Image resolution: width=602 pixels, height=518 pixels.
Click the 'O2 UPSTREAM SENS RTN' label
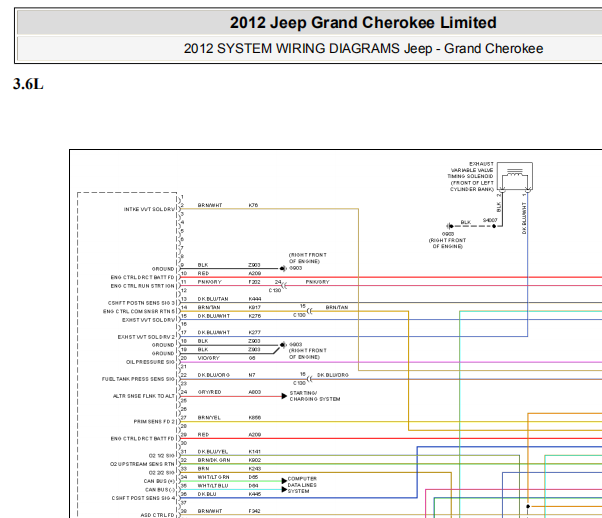142,464
